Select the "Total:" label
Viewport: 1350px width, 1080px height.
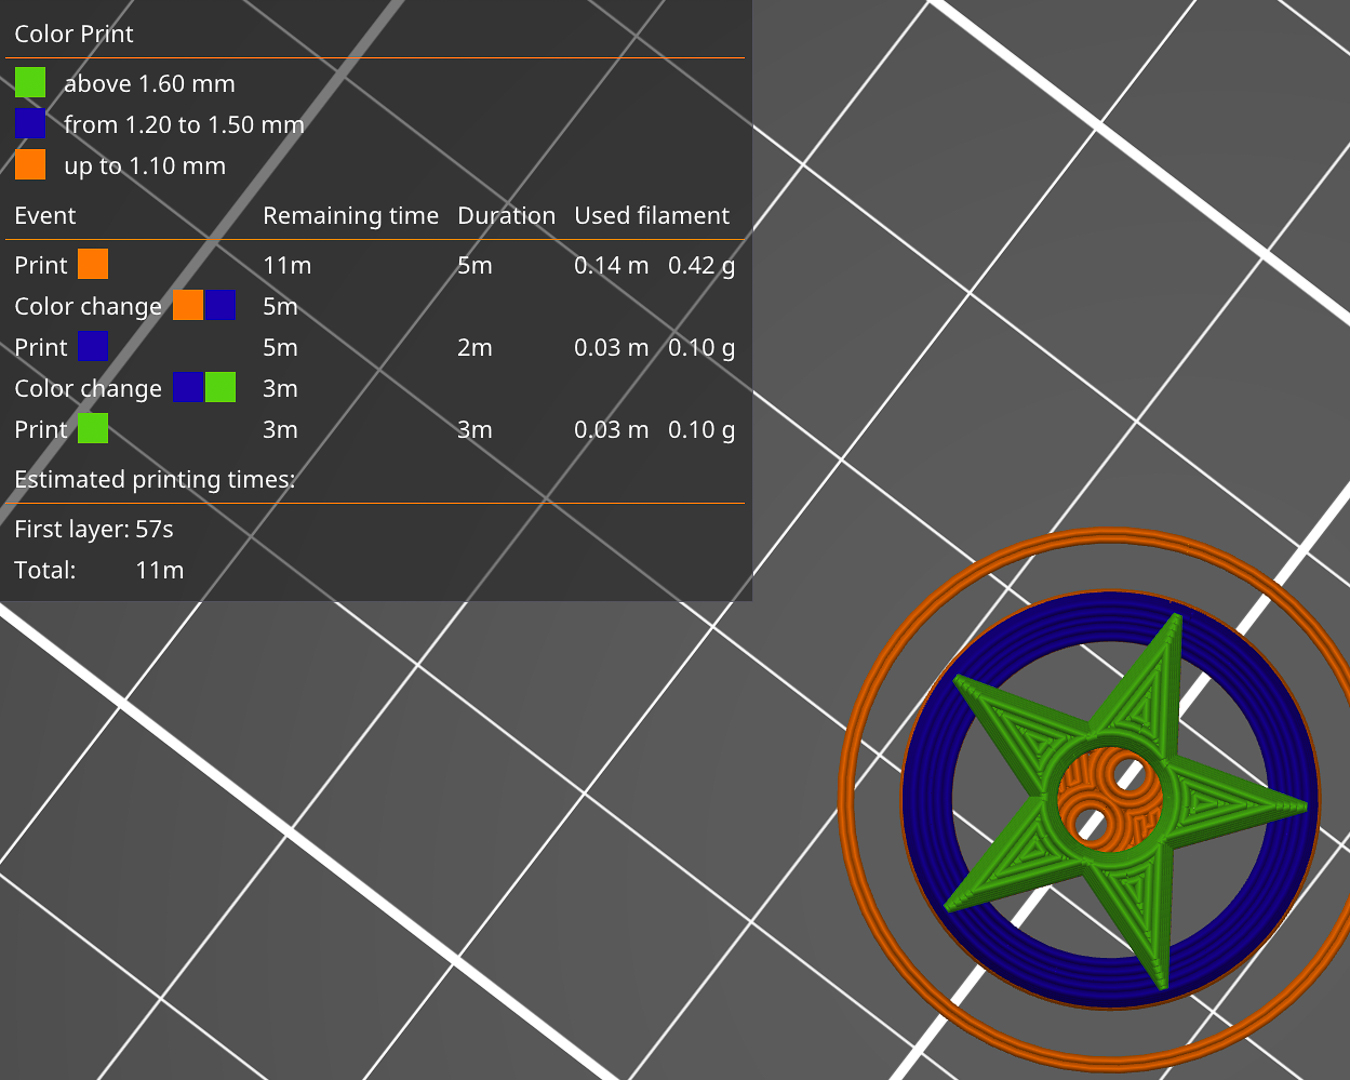tap(45, 570)
